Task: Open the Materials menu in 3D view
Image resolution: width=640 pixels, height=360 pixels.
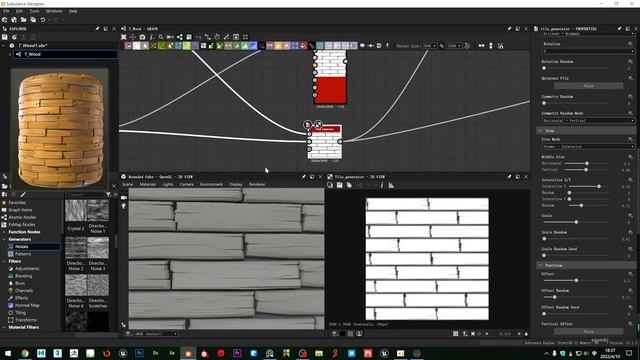Action: pyautogui.click(x=148, y=184)
